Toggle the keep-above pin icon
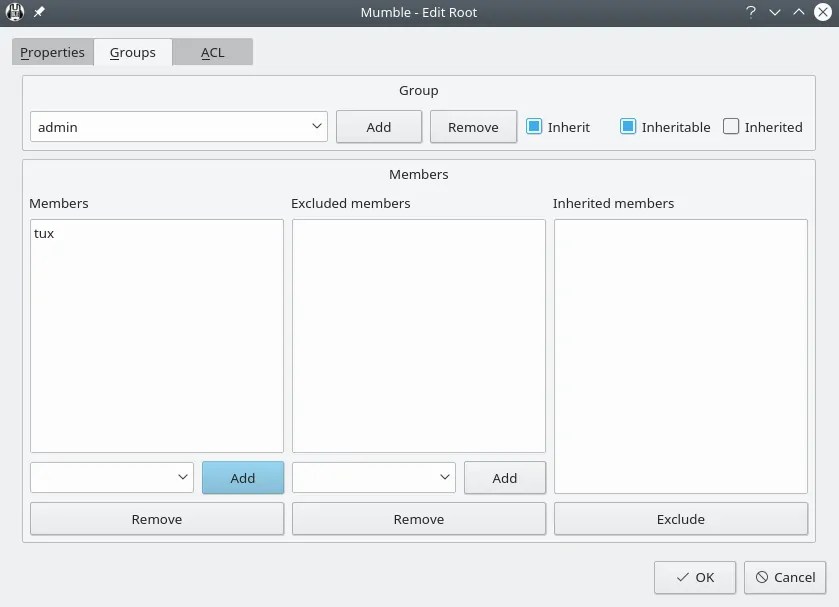The width and height of the screenshot is (839, 607). 38,12
